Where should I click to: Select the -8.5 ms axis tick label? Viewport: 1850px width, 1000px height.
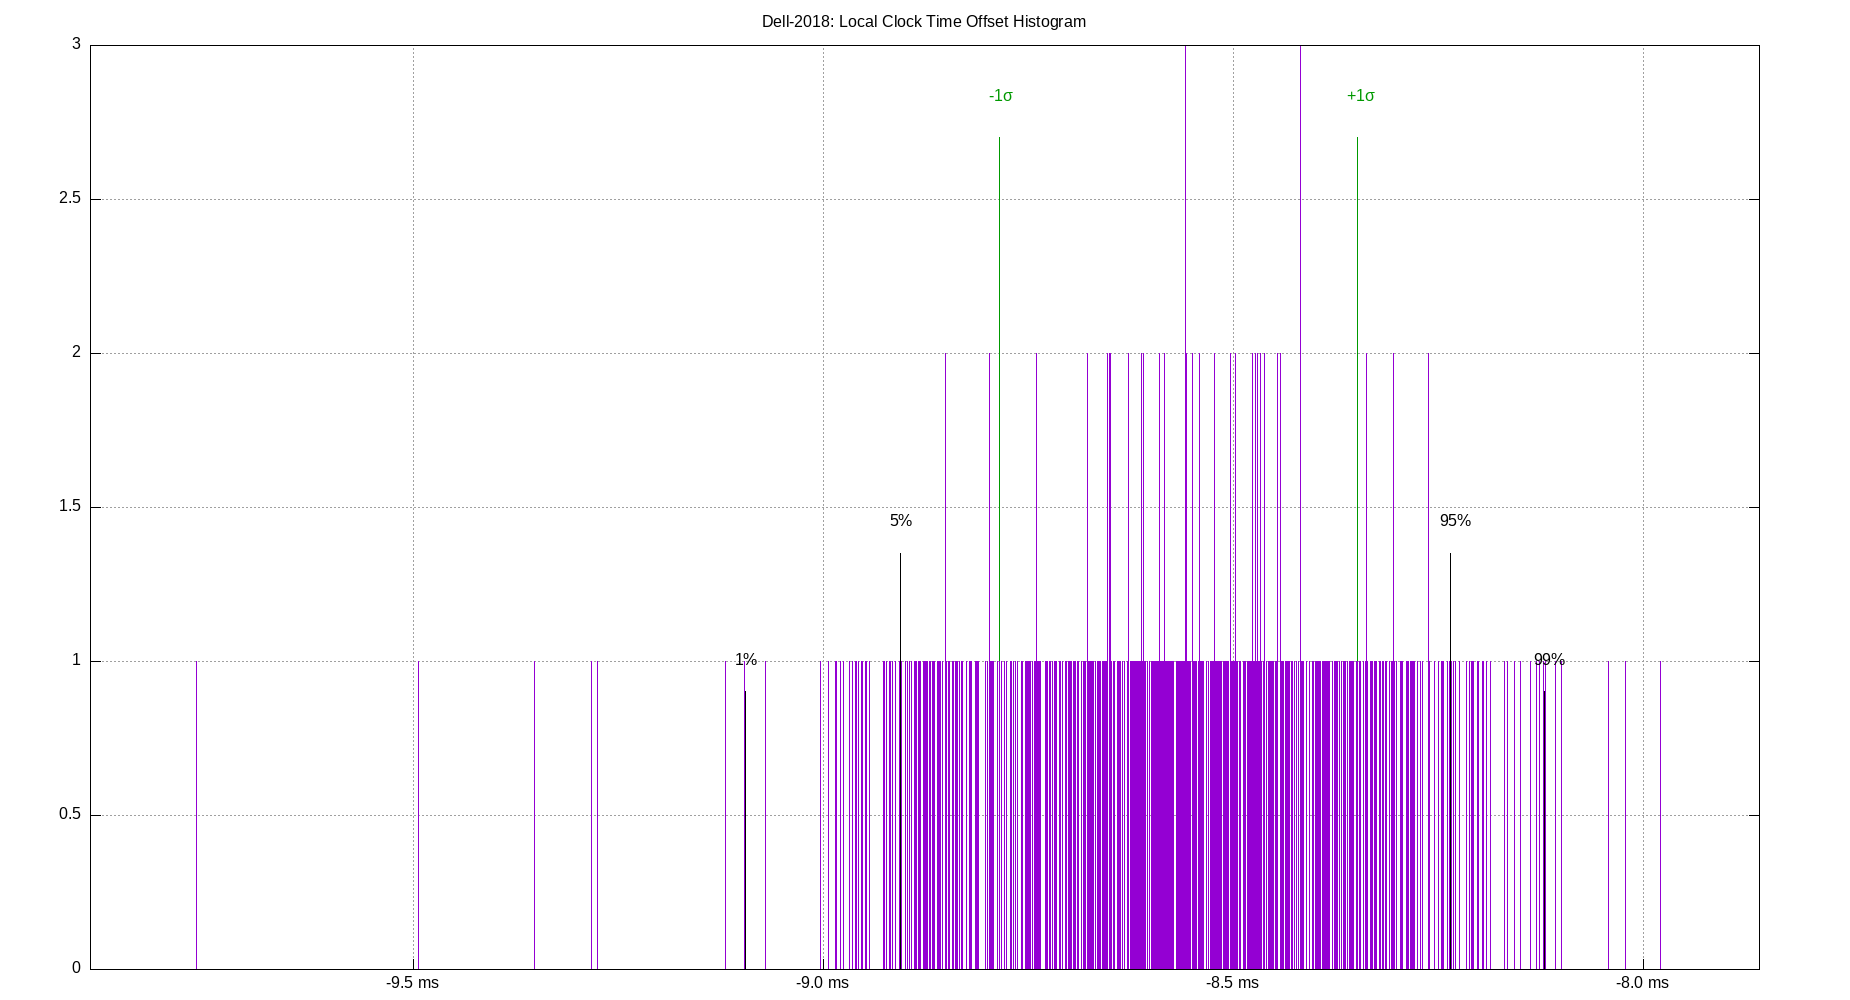1233,983
